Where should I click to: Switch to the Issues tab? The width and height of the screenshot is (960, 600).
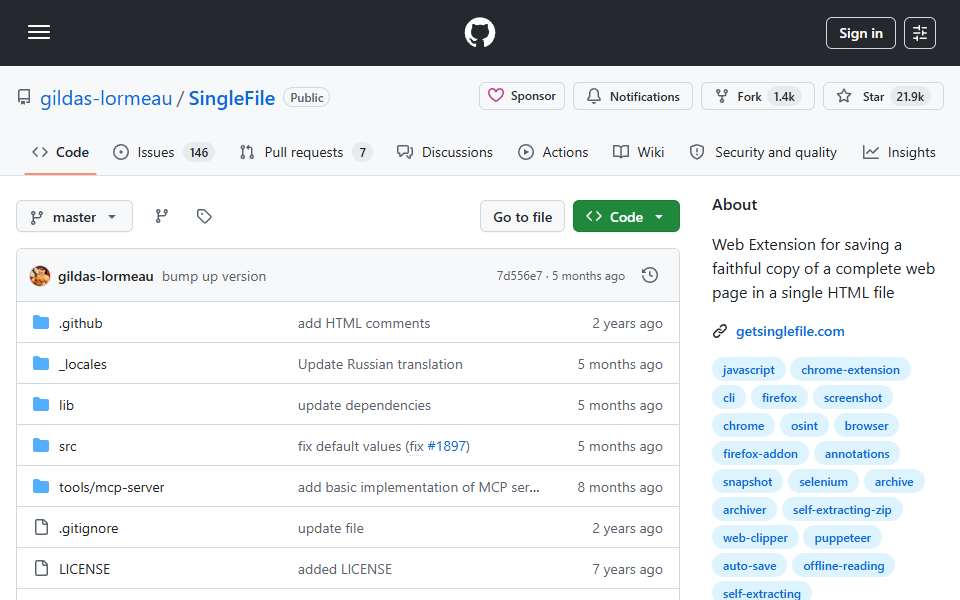[x=163, y=152]
